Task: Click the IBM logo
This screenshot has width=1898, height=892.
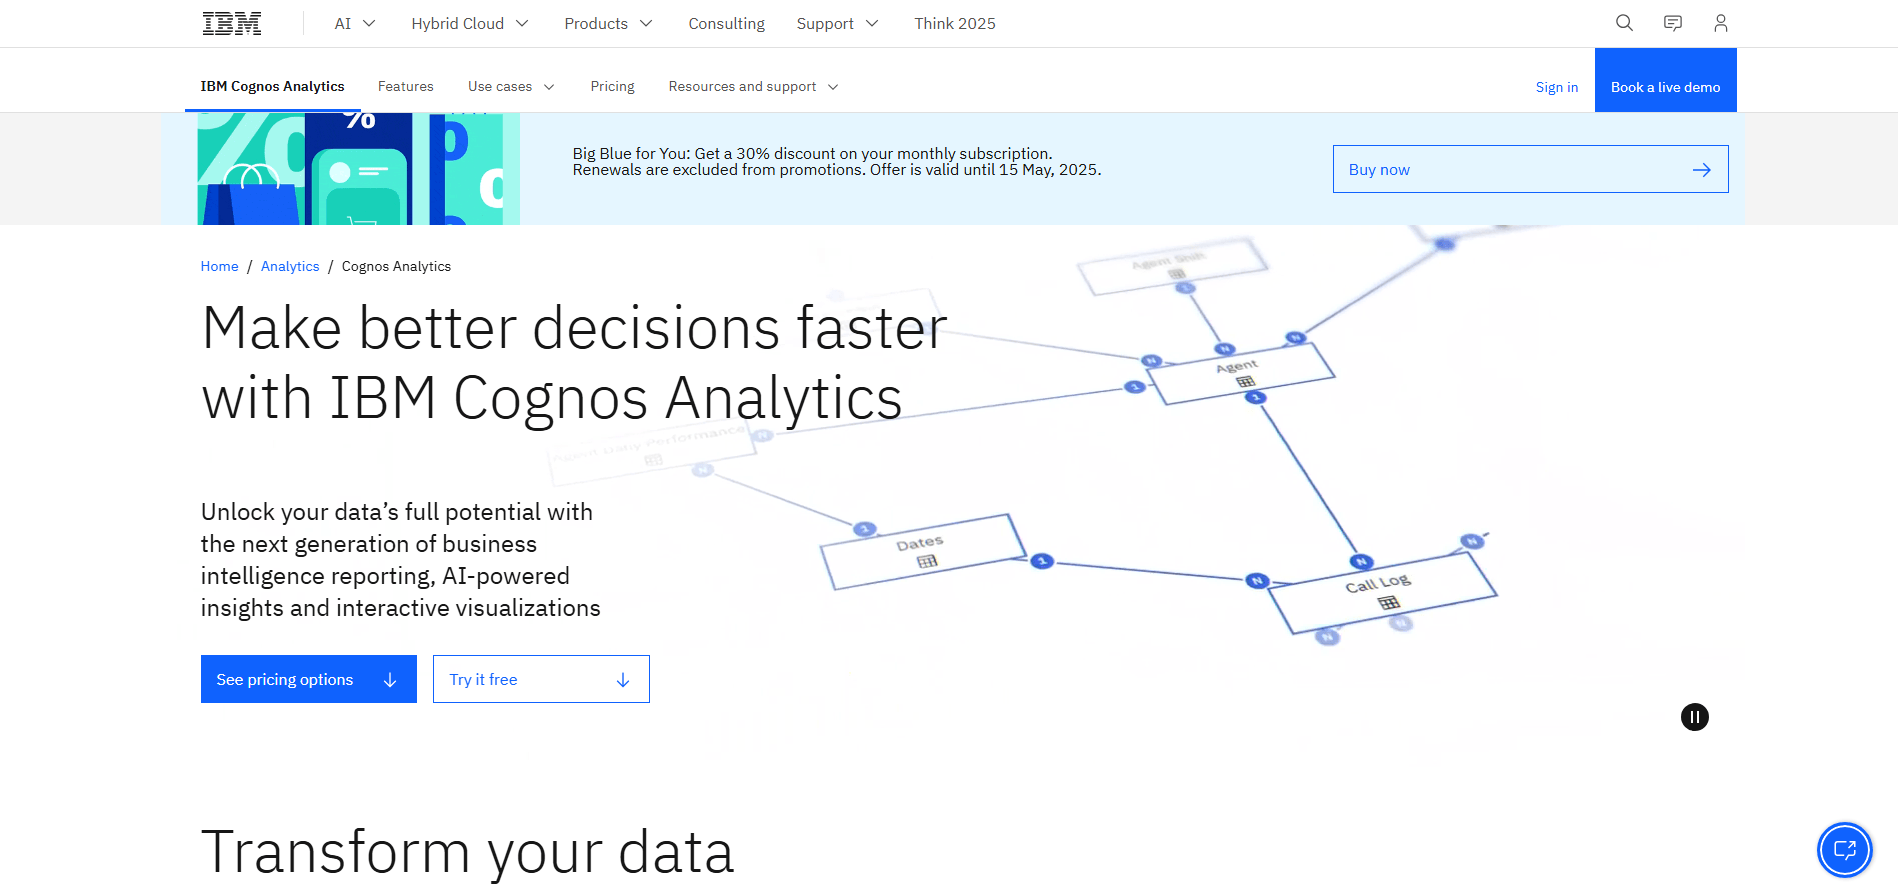Action: coord(231,22)
